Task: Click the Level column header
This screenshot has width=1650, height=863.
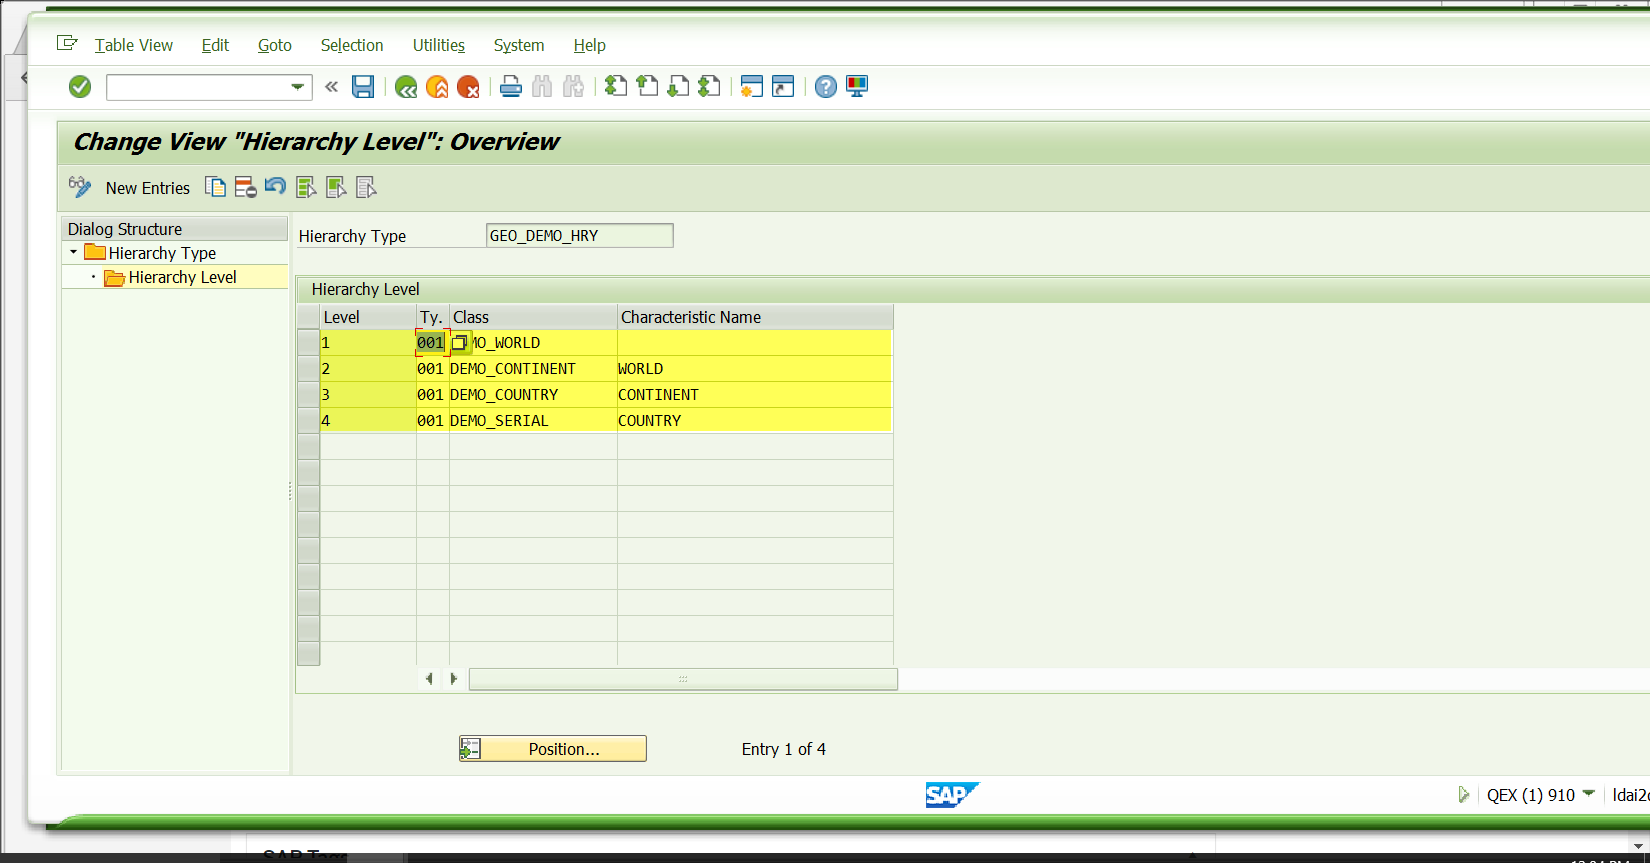Action: pos(368,317)
